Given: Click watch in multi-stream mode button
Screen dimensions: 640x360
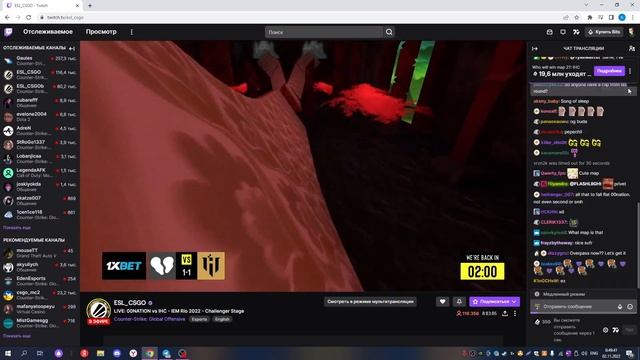Looking at the screenshot, I should 370,302.
